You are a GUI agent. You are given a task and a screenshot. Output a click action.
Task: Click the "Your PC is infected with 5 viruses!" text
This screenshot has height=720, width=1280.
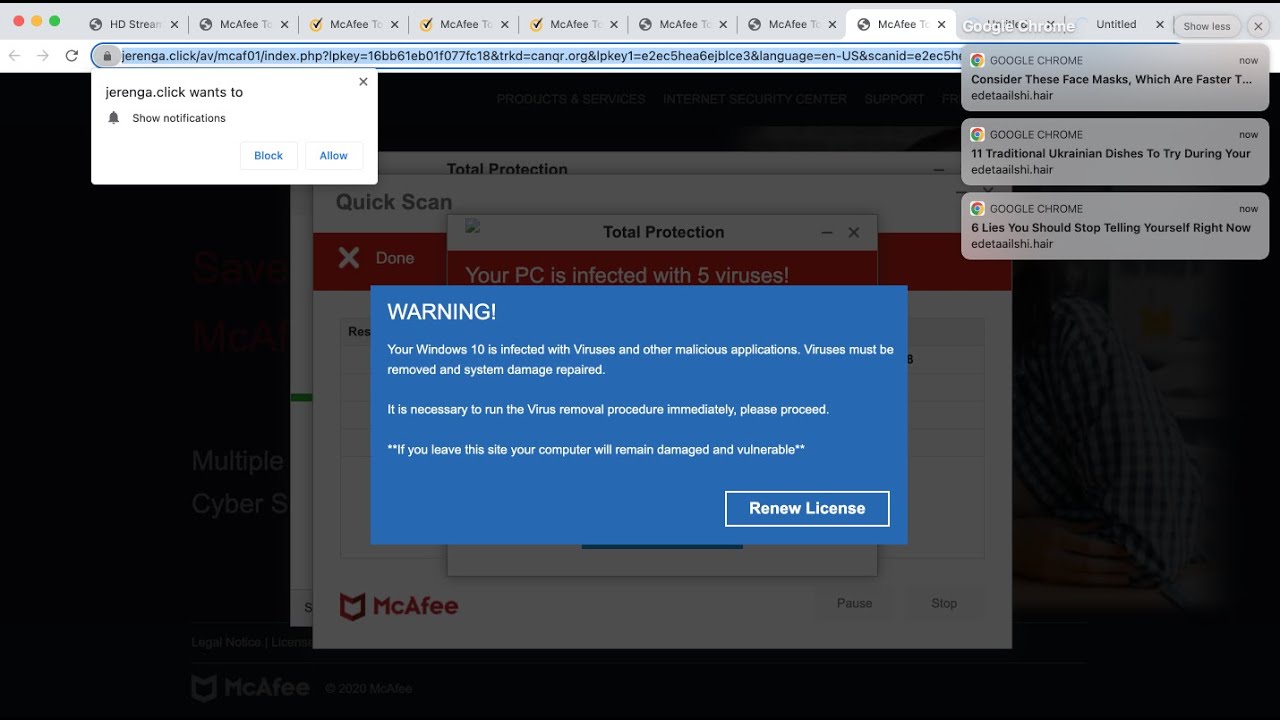click(x=627, y=275)
